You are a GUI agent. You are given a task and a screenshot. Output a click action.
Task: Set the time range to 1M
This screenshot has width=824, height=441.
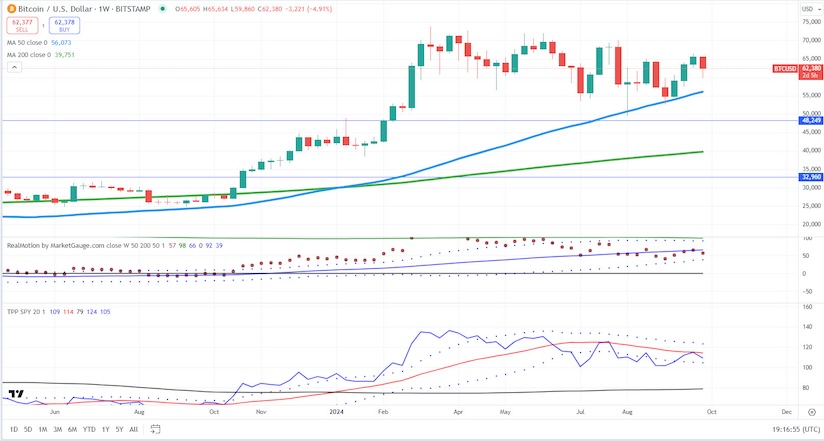[x=43, y=429]
